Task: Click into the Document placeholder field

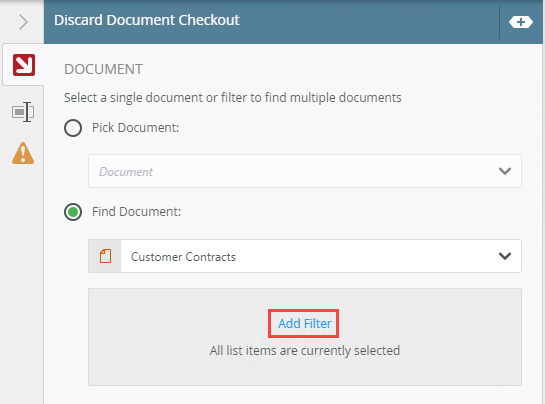Action: 305,171
